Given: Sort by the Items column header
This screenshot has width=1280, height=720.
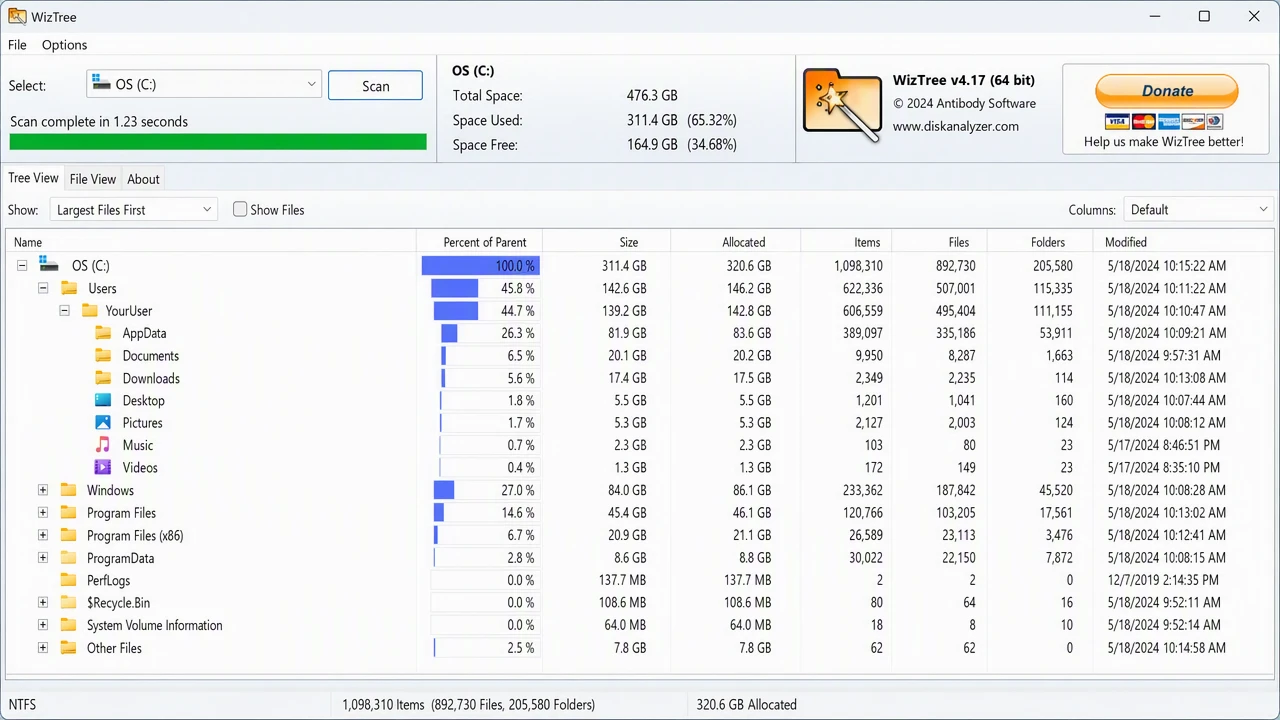Looking at the screenshot, I should pyautogui.click(x=846, y=242).
